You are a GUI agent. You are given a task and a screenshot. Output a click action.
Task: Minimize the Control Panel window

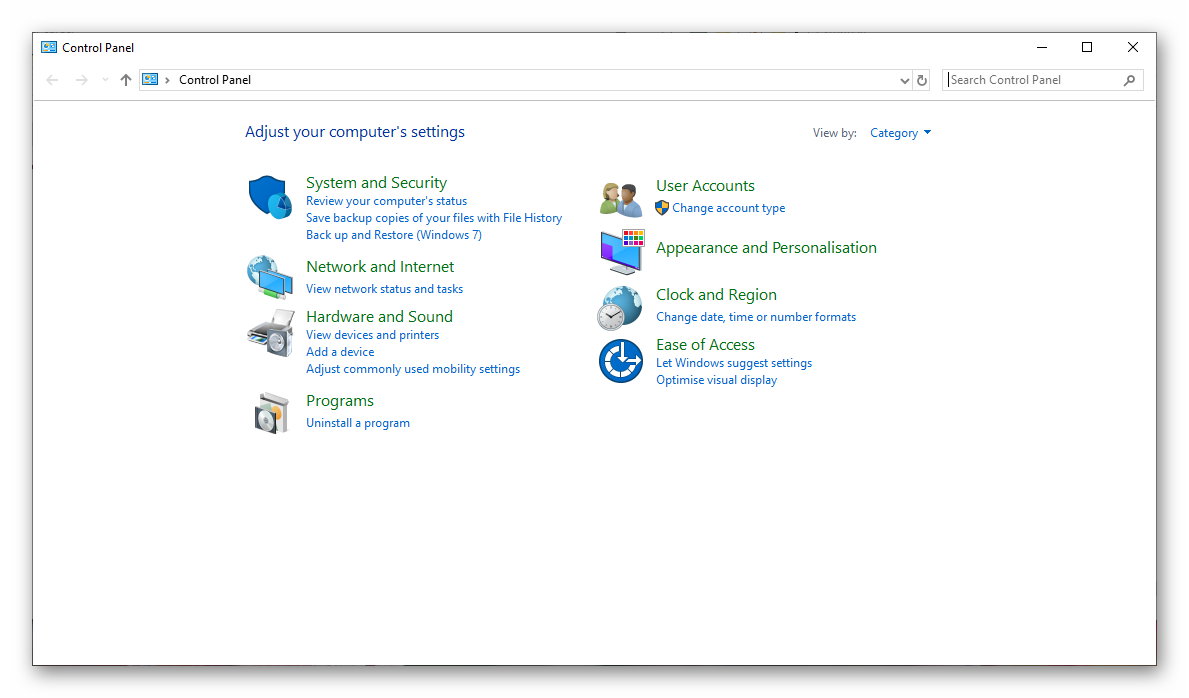[1042, 47]
